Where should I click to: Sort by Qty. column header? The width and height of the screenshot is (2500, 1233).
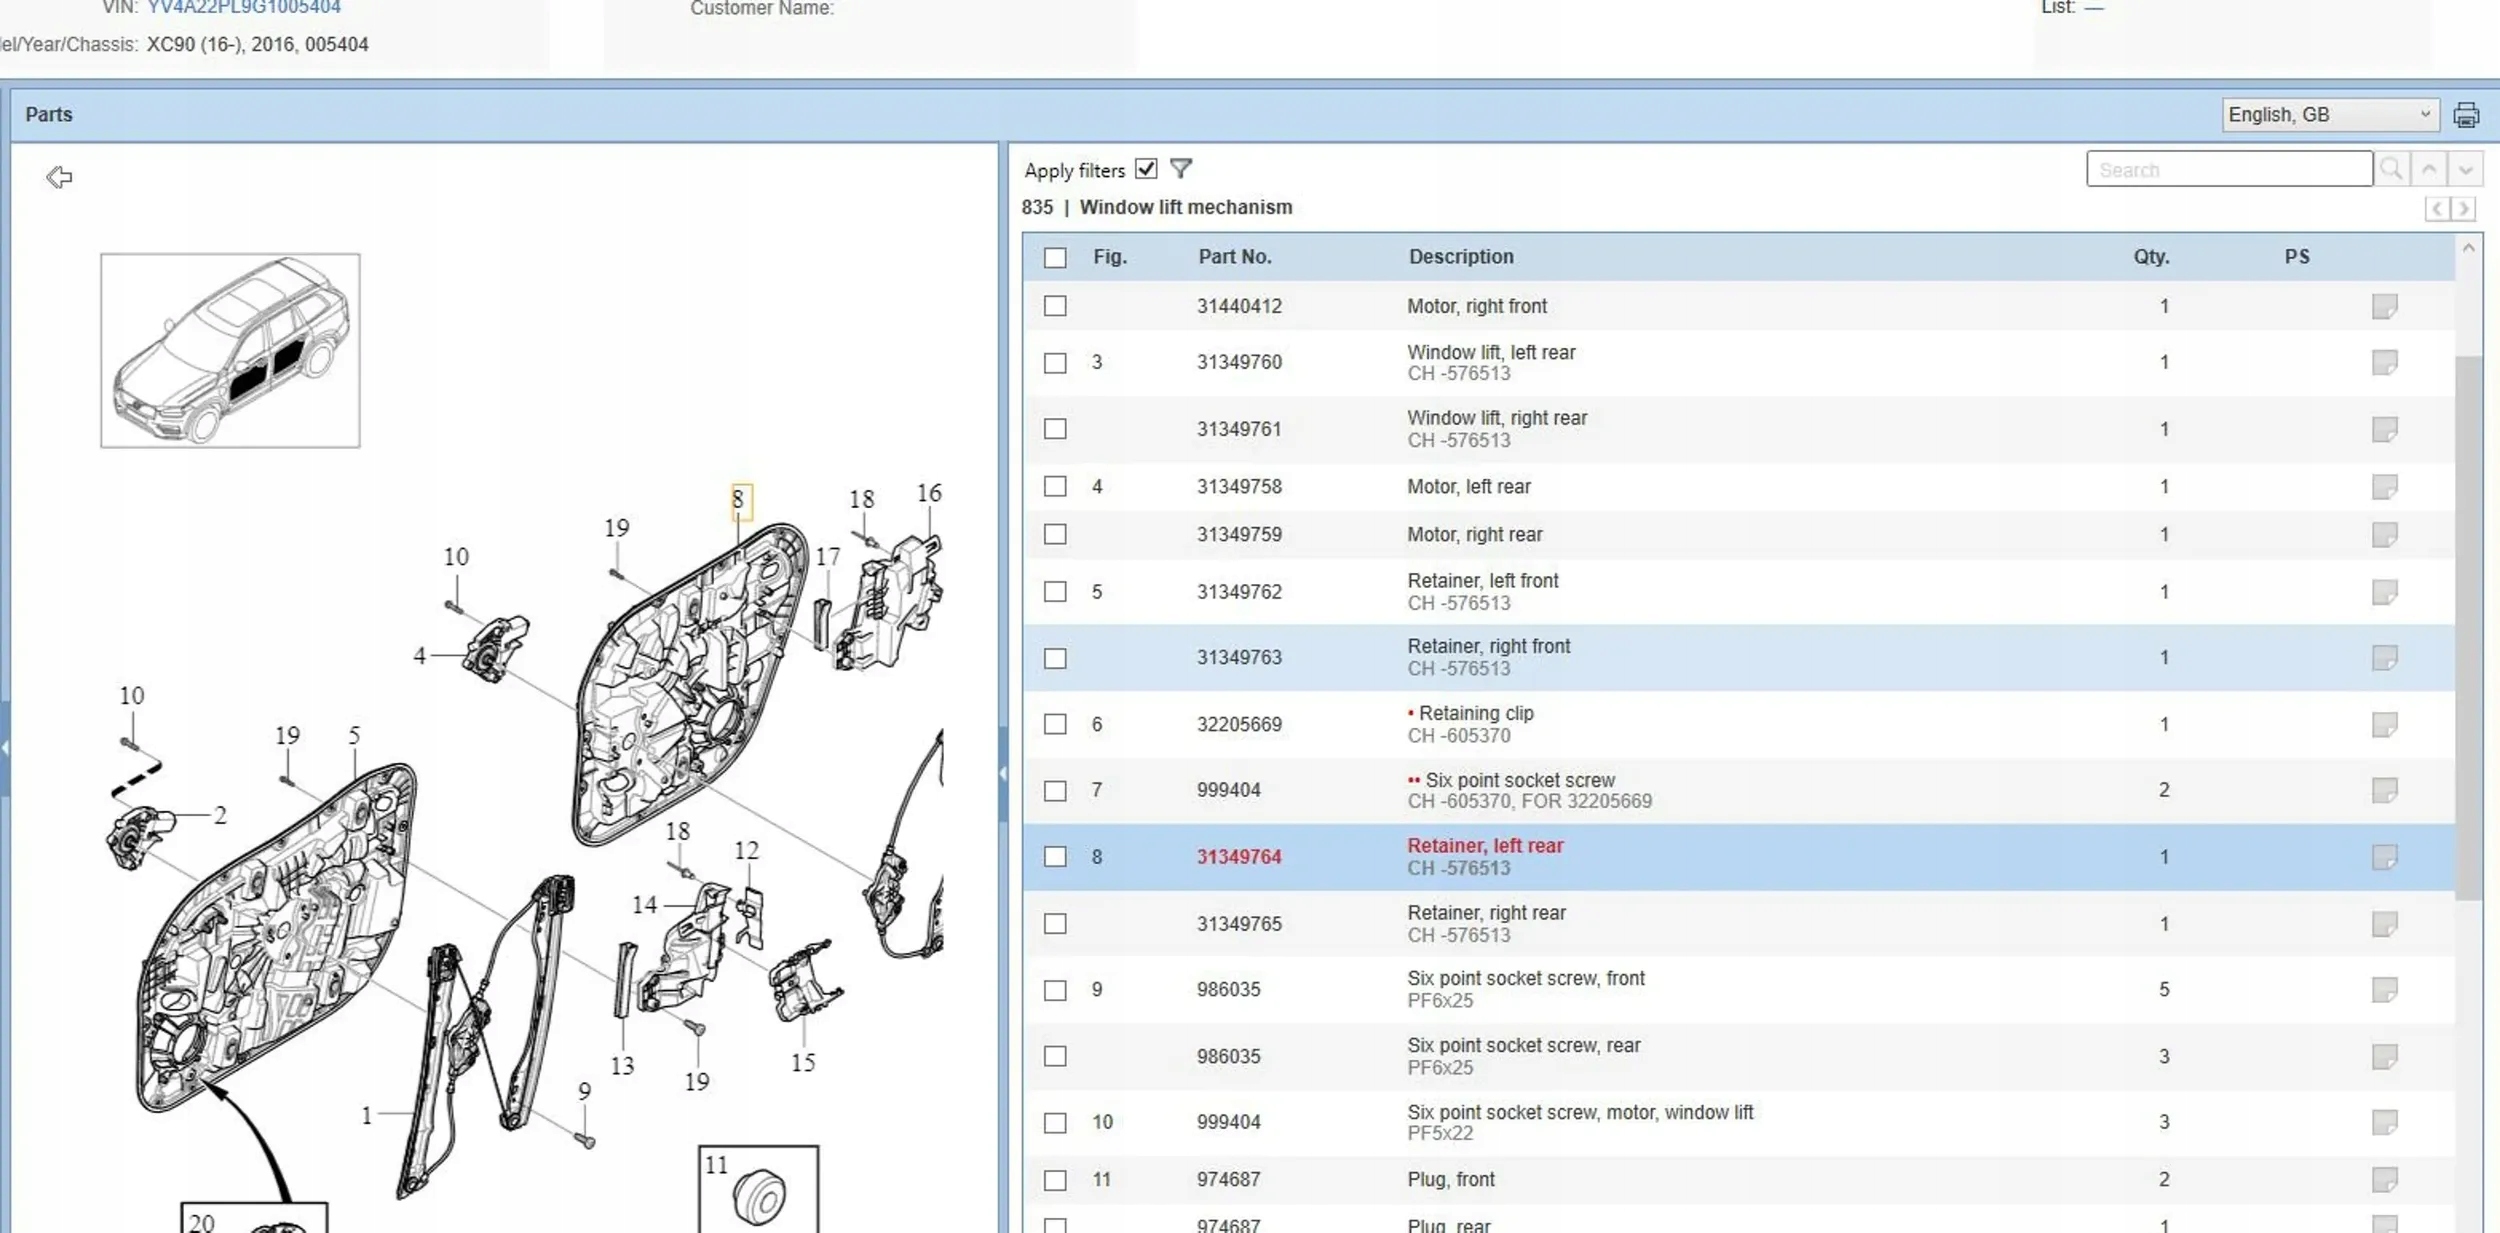[x=2151, y=257]
